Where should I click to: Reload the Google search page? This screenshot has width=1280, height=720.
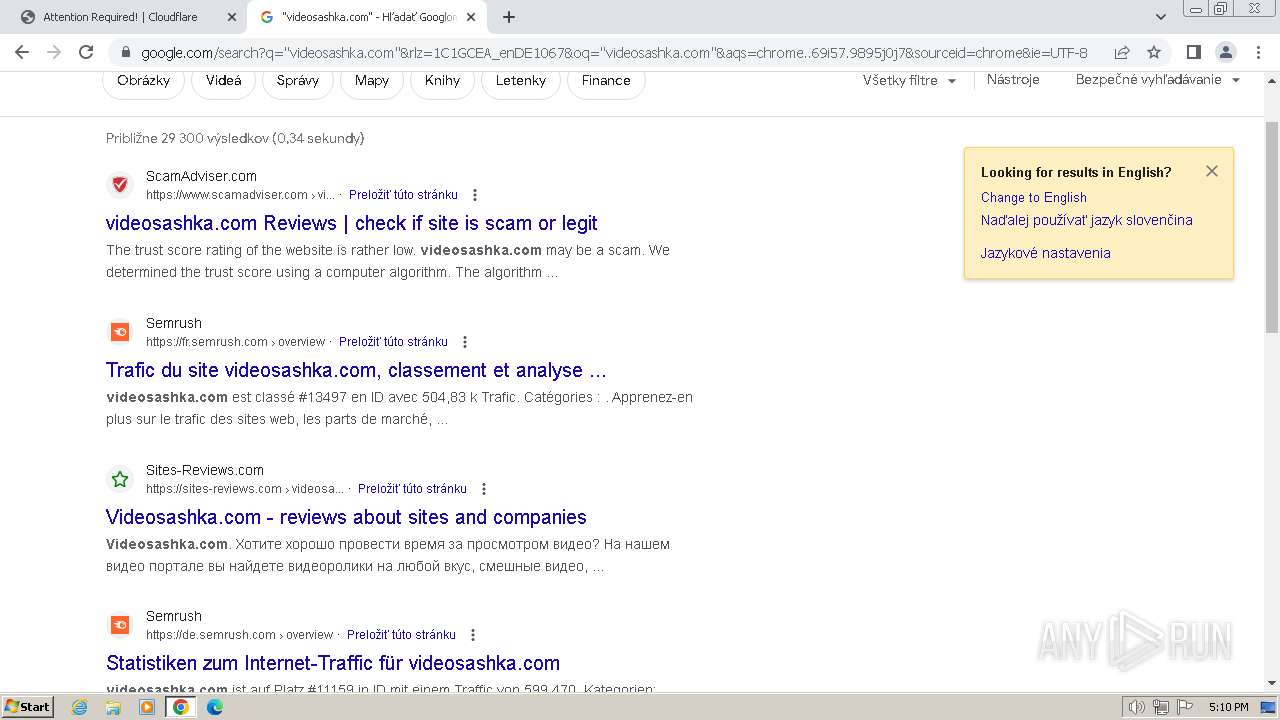click(x=86, y=52)
